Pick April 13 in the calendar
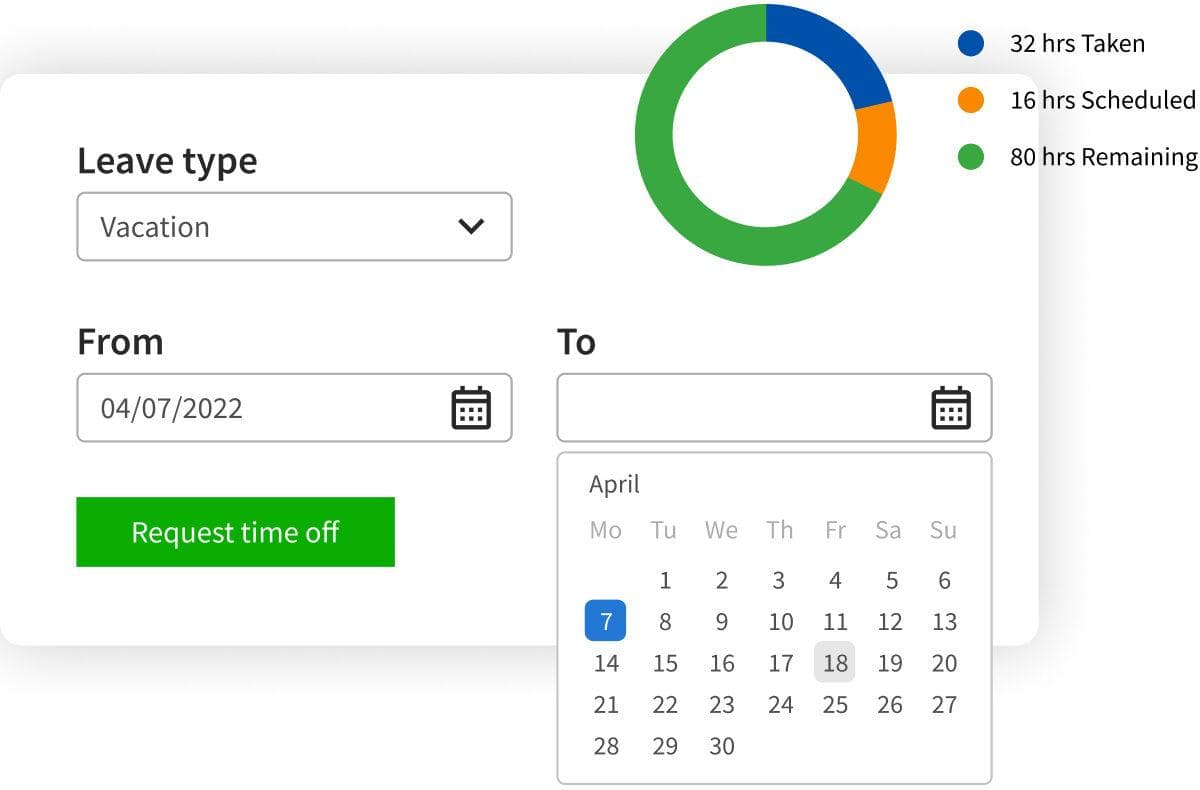This screenshot has height=790, width=1200. 944,621
